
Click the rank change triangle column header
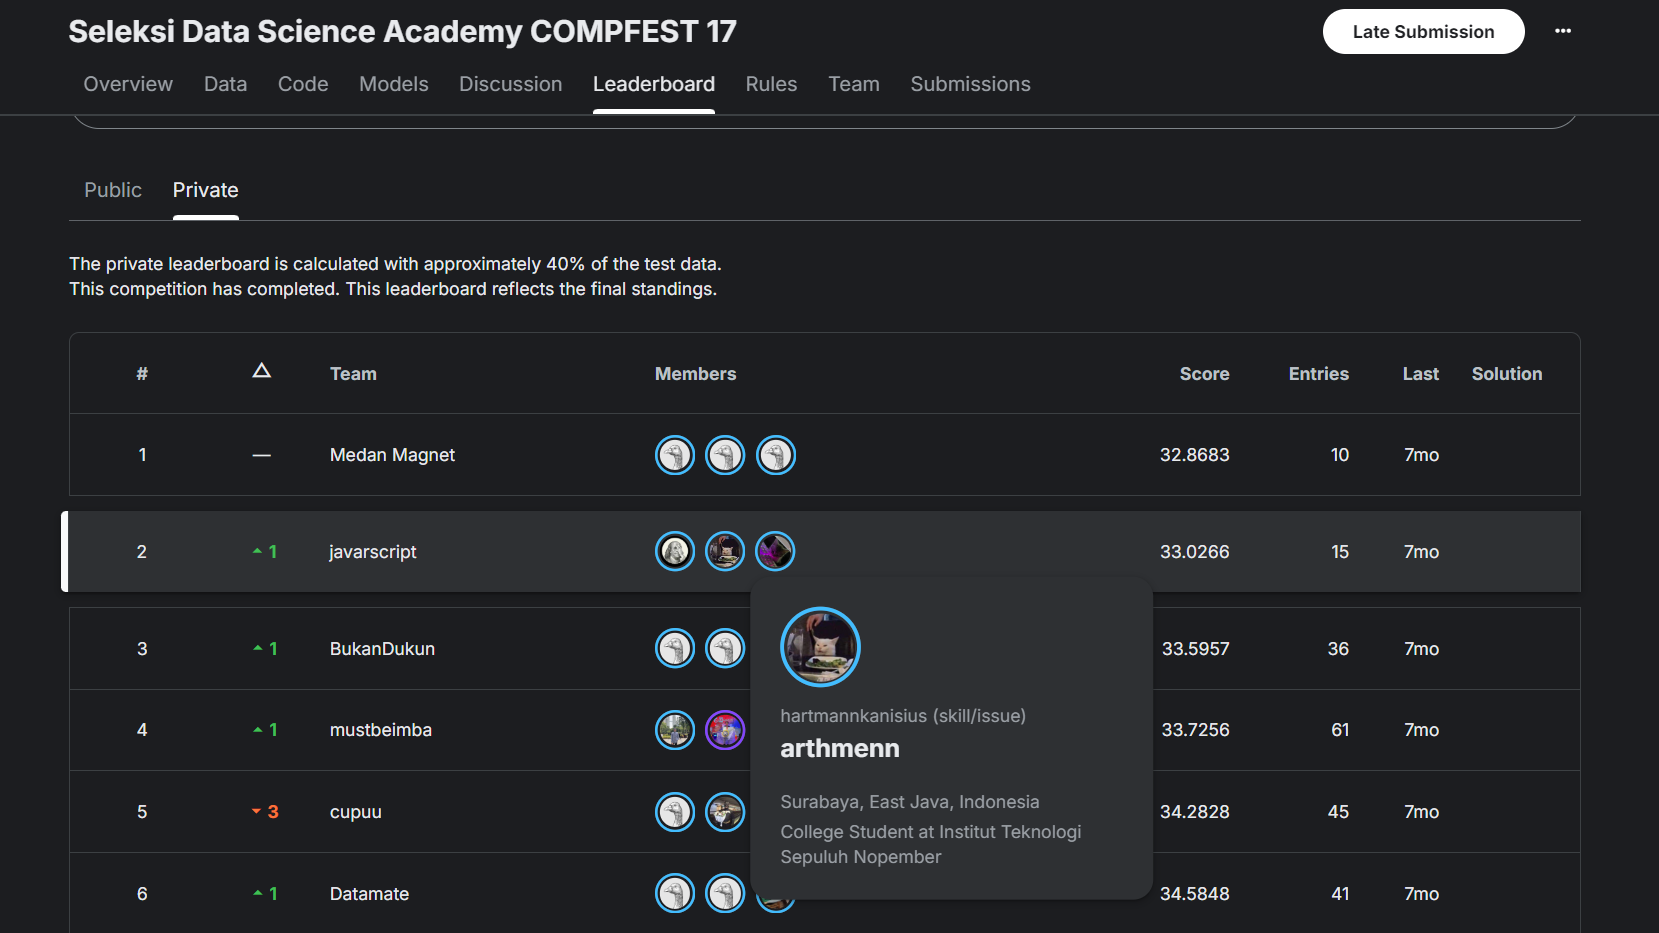pos(262,371)
